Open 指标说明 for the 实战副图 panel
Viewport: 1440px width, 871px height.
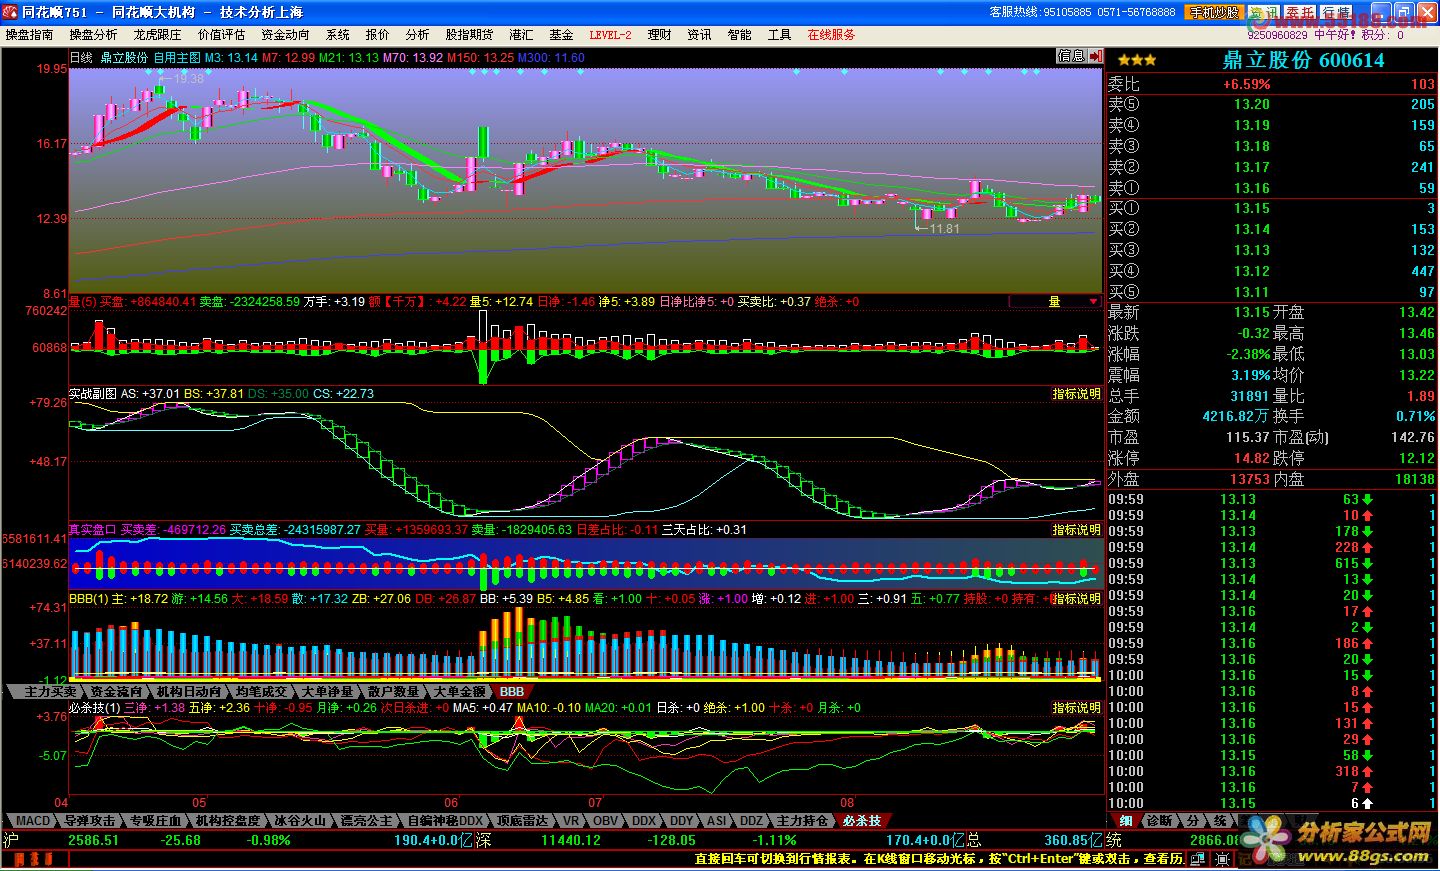(x=1076, y=394)
